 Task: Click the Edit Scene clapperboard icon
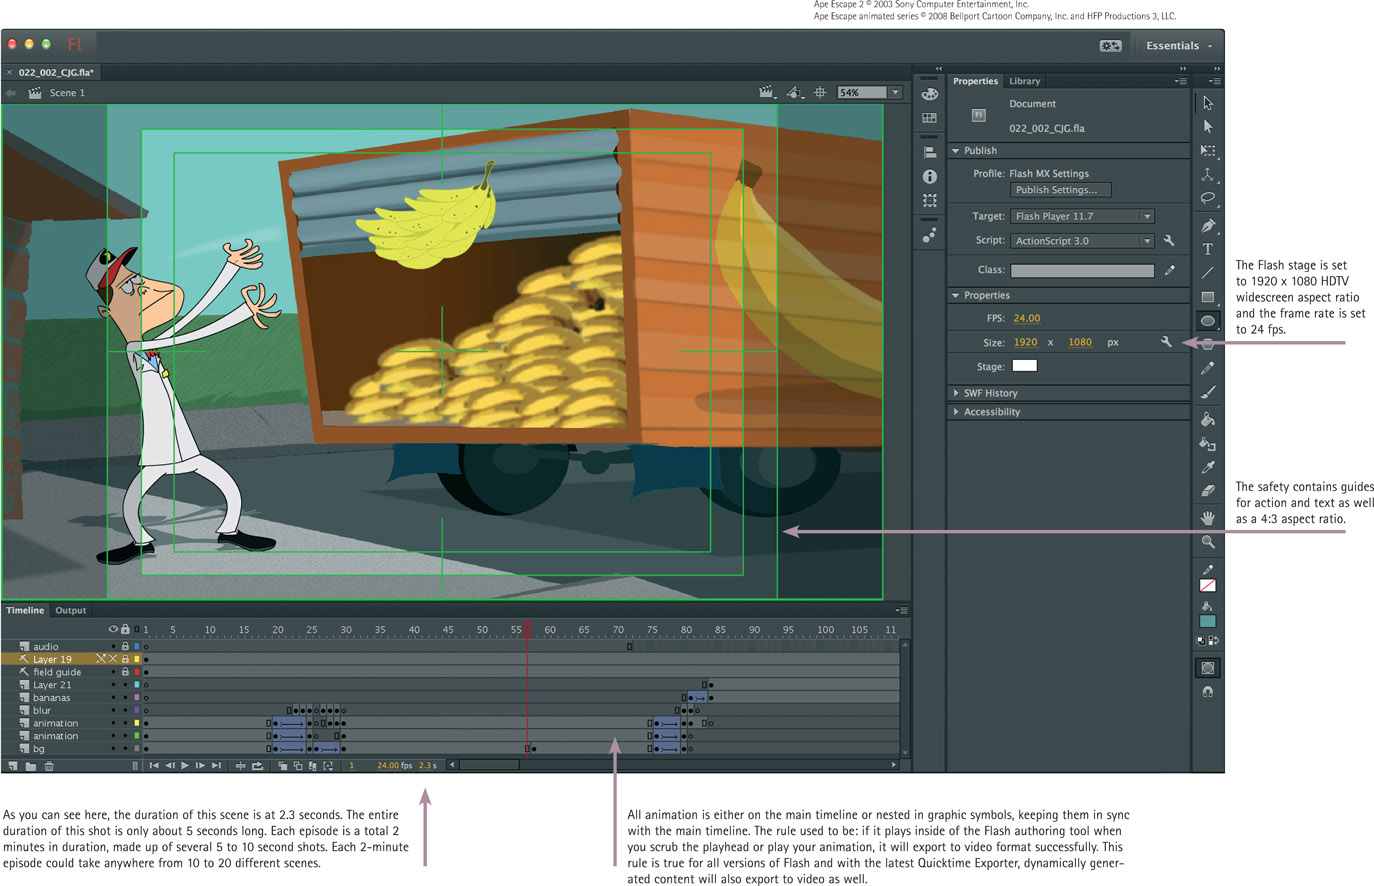(766, 92)
